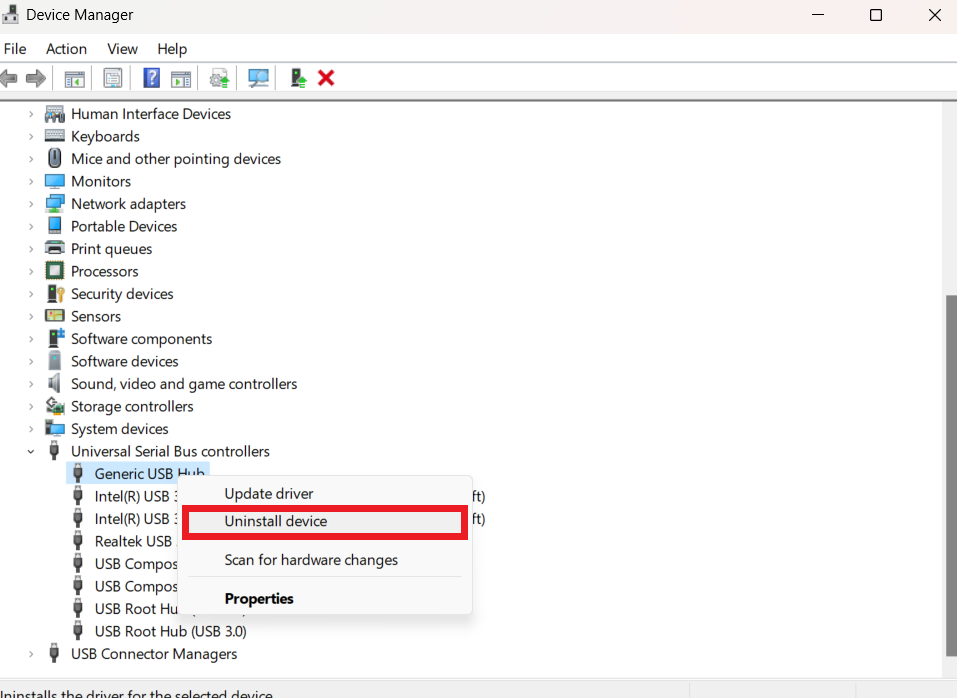Collapse the Universal Serial Bus controllers category
The image size is (957, 698).
(30, 451)
